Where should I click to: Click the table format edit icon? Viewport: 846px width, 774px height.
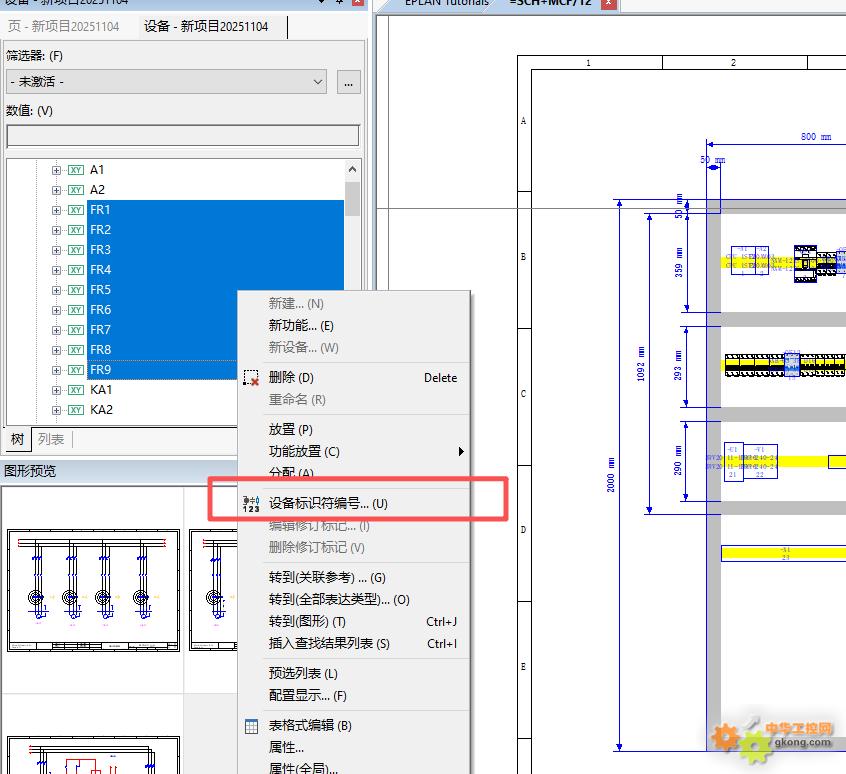[x=251, y=726]
